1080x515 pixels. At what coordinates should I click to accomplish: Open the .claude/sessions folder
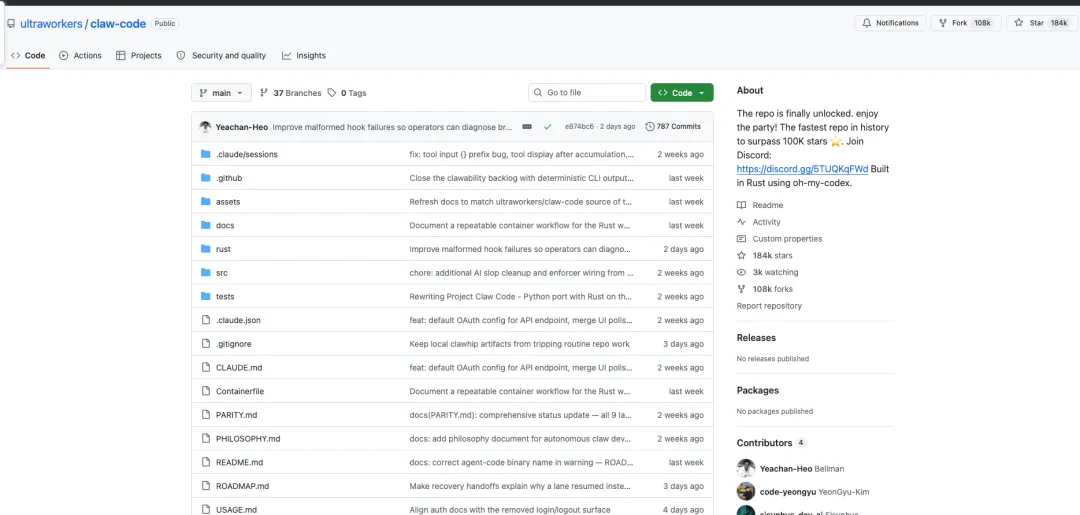pyautogui.click(x=247, y=154)
